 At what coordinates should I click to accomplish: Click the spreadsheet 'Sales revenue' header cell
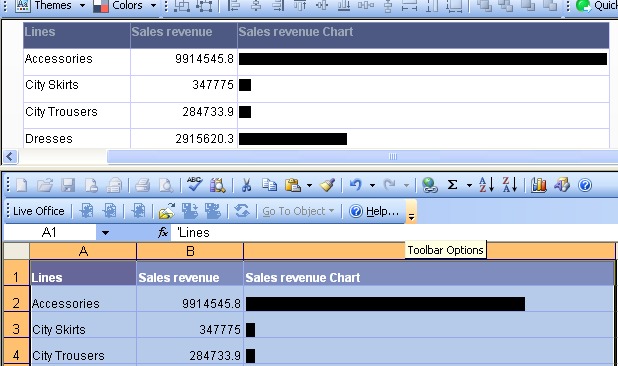pos(190,273)
